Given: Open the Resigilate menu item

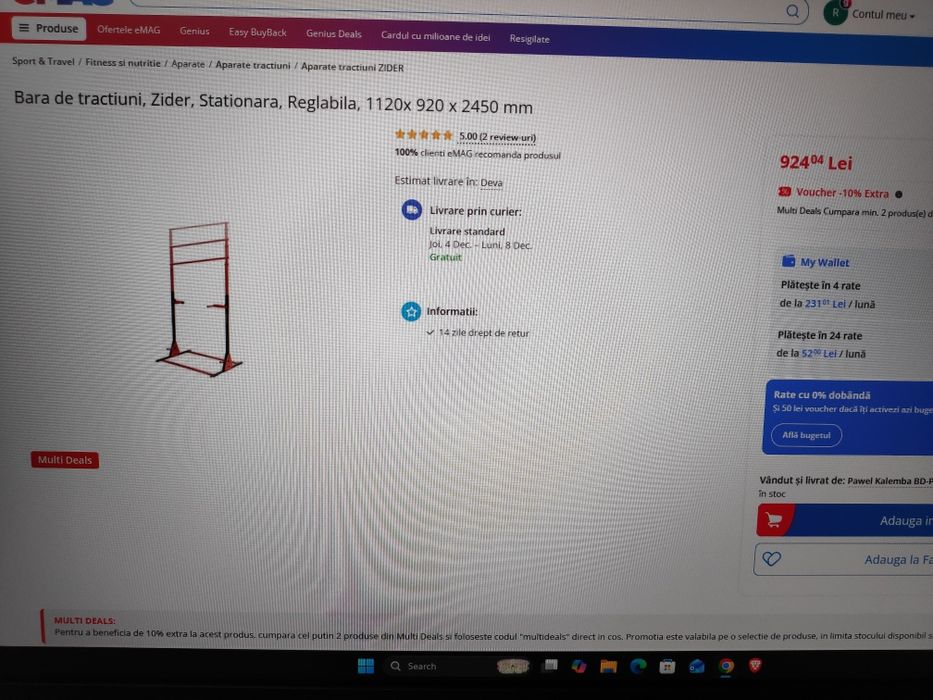Looking at the screenshot, I should click(x=529, y=39).
